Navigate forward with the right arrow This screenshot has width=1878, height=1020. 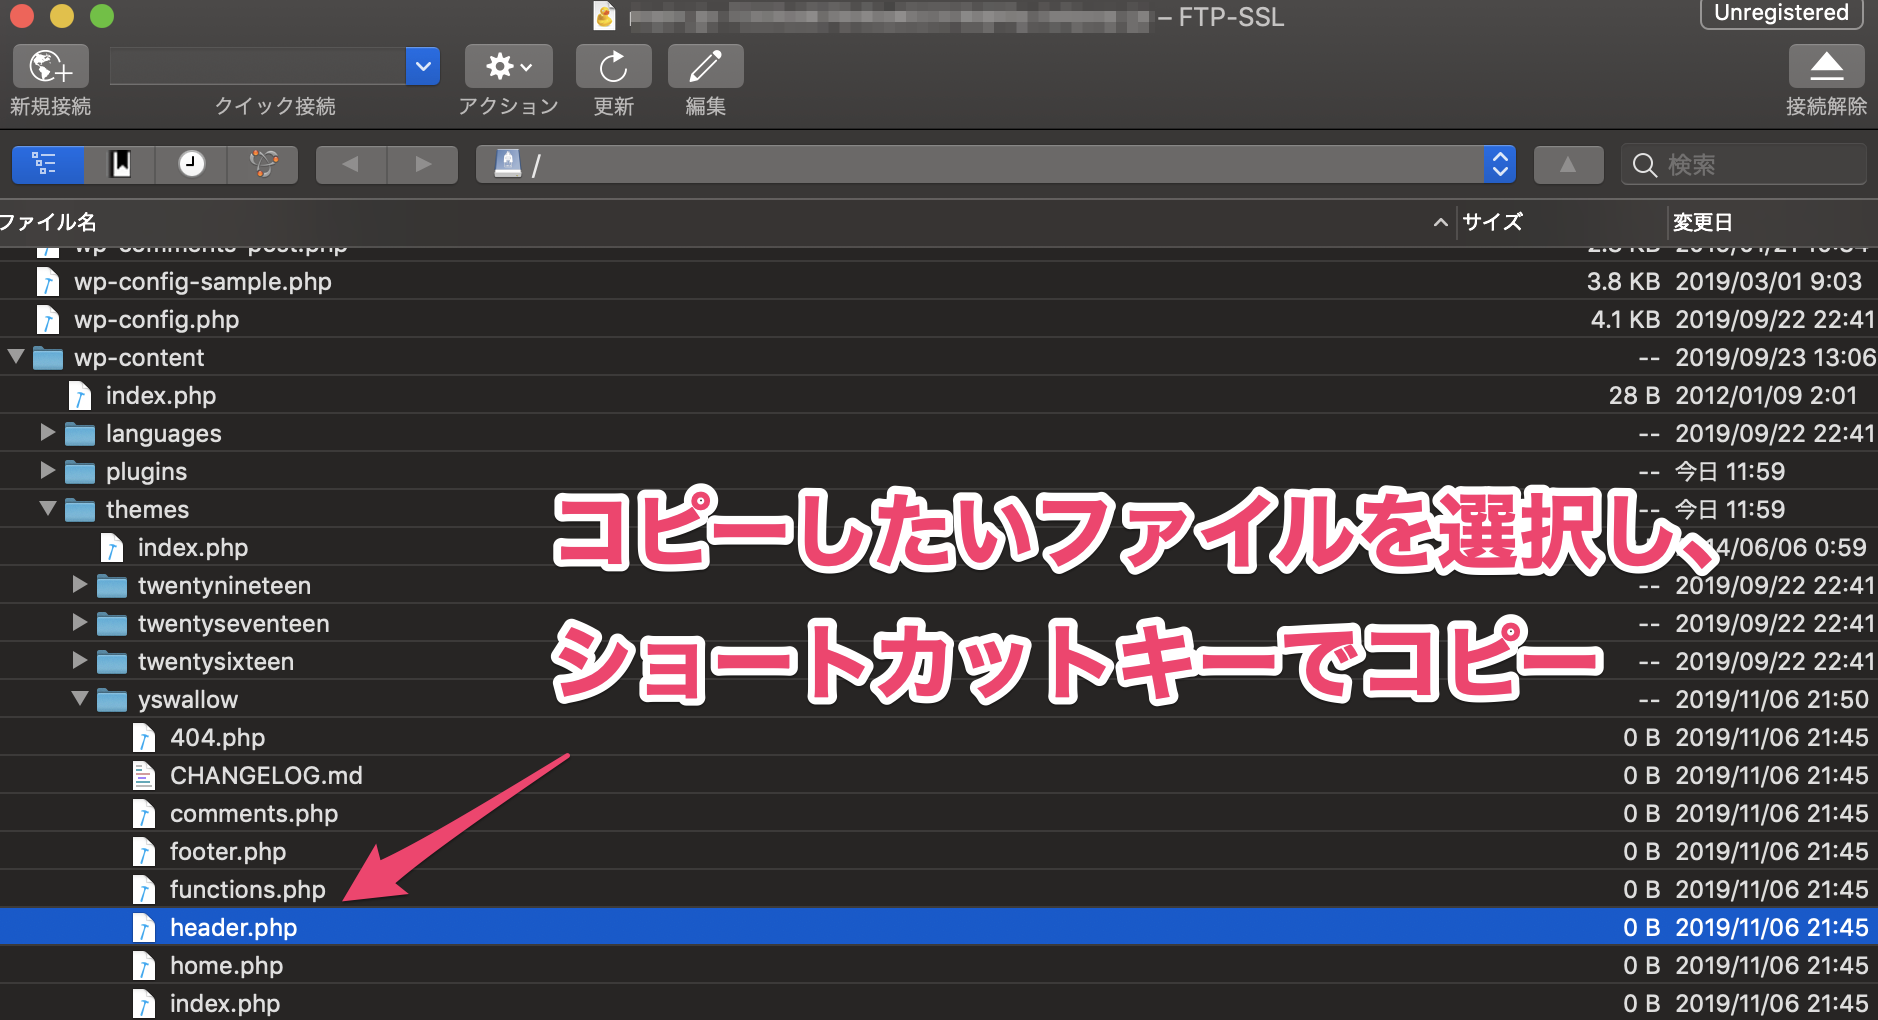[422, 164]
